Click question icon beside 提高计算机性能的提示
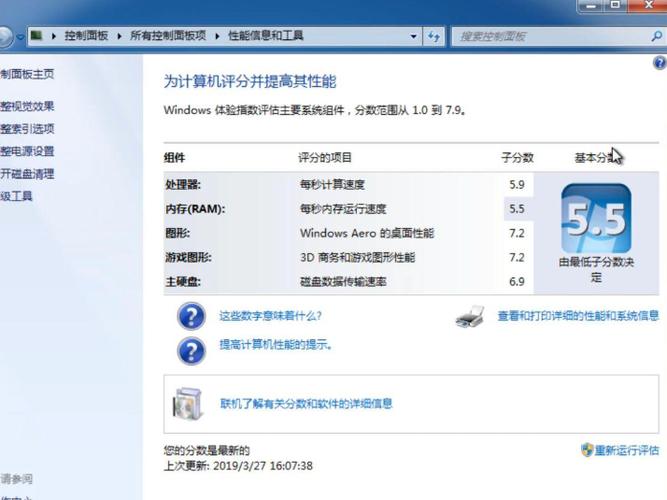667x500 pixels. coord(191,351)
